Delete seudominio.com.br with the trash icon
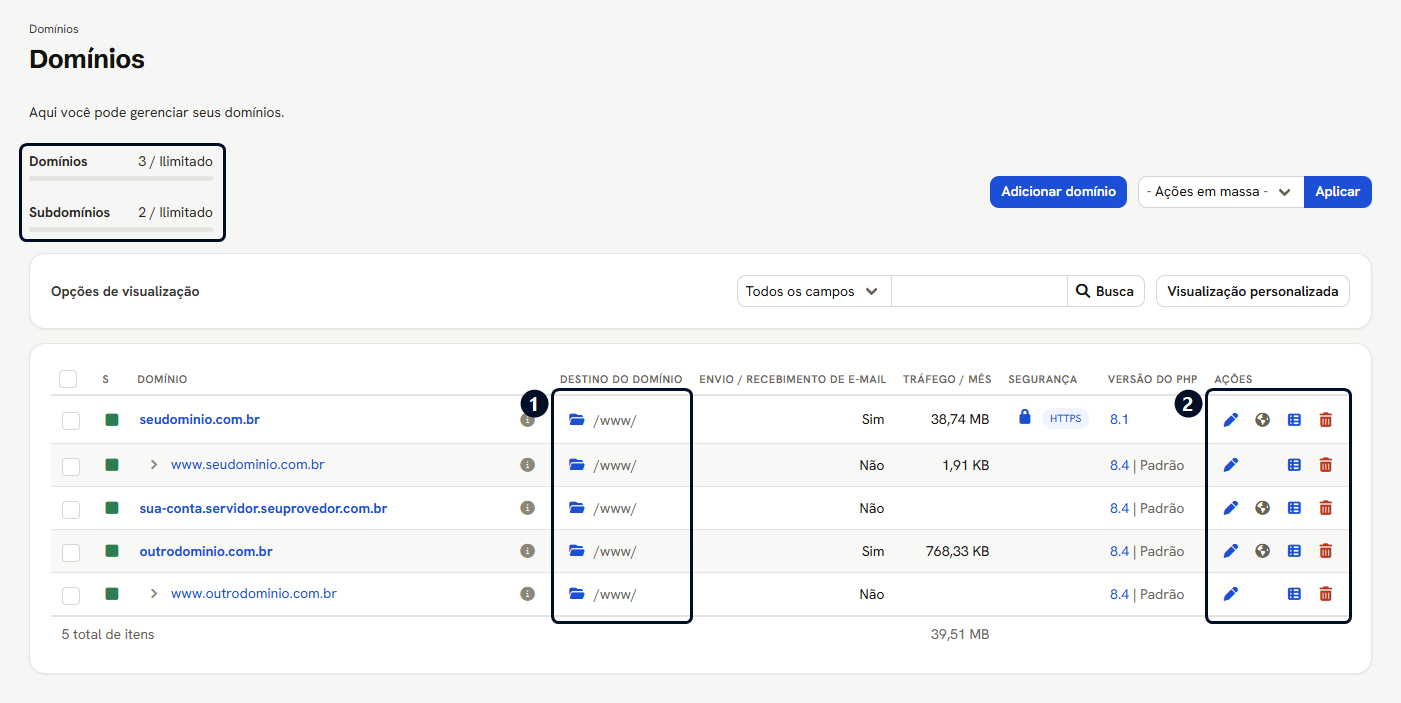The image size is (1401, 703). [1326, 420]
